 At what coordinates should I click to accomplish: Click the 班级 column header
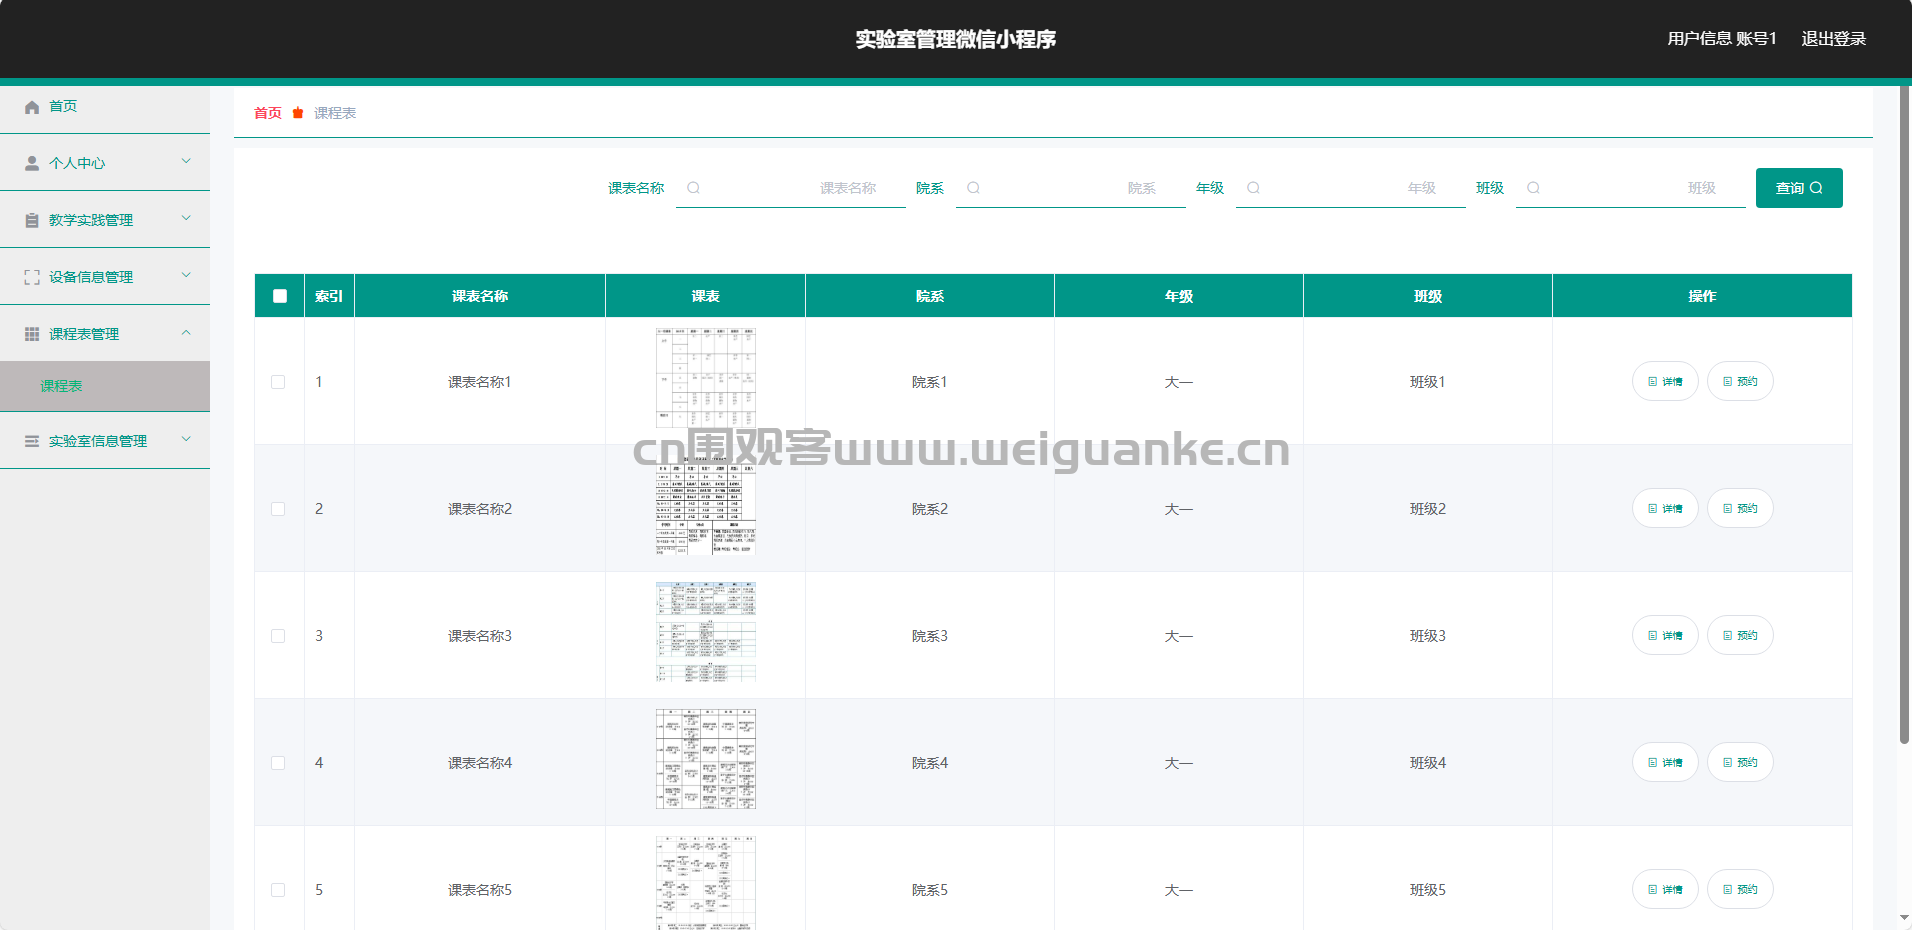click(1428, 296)
